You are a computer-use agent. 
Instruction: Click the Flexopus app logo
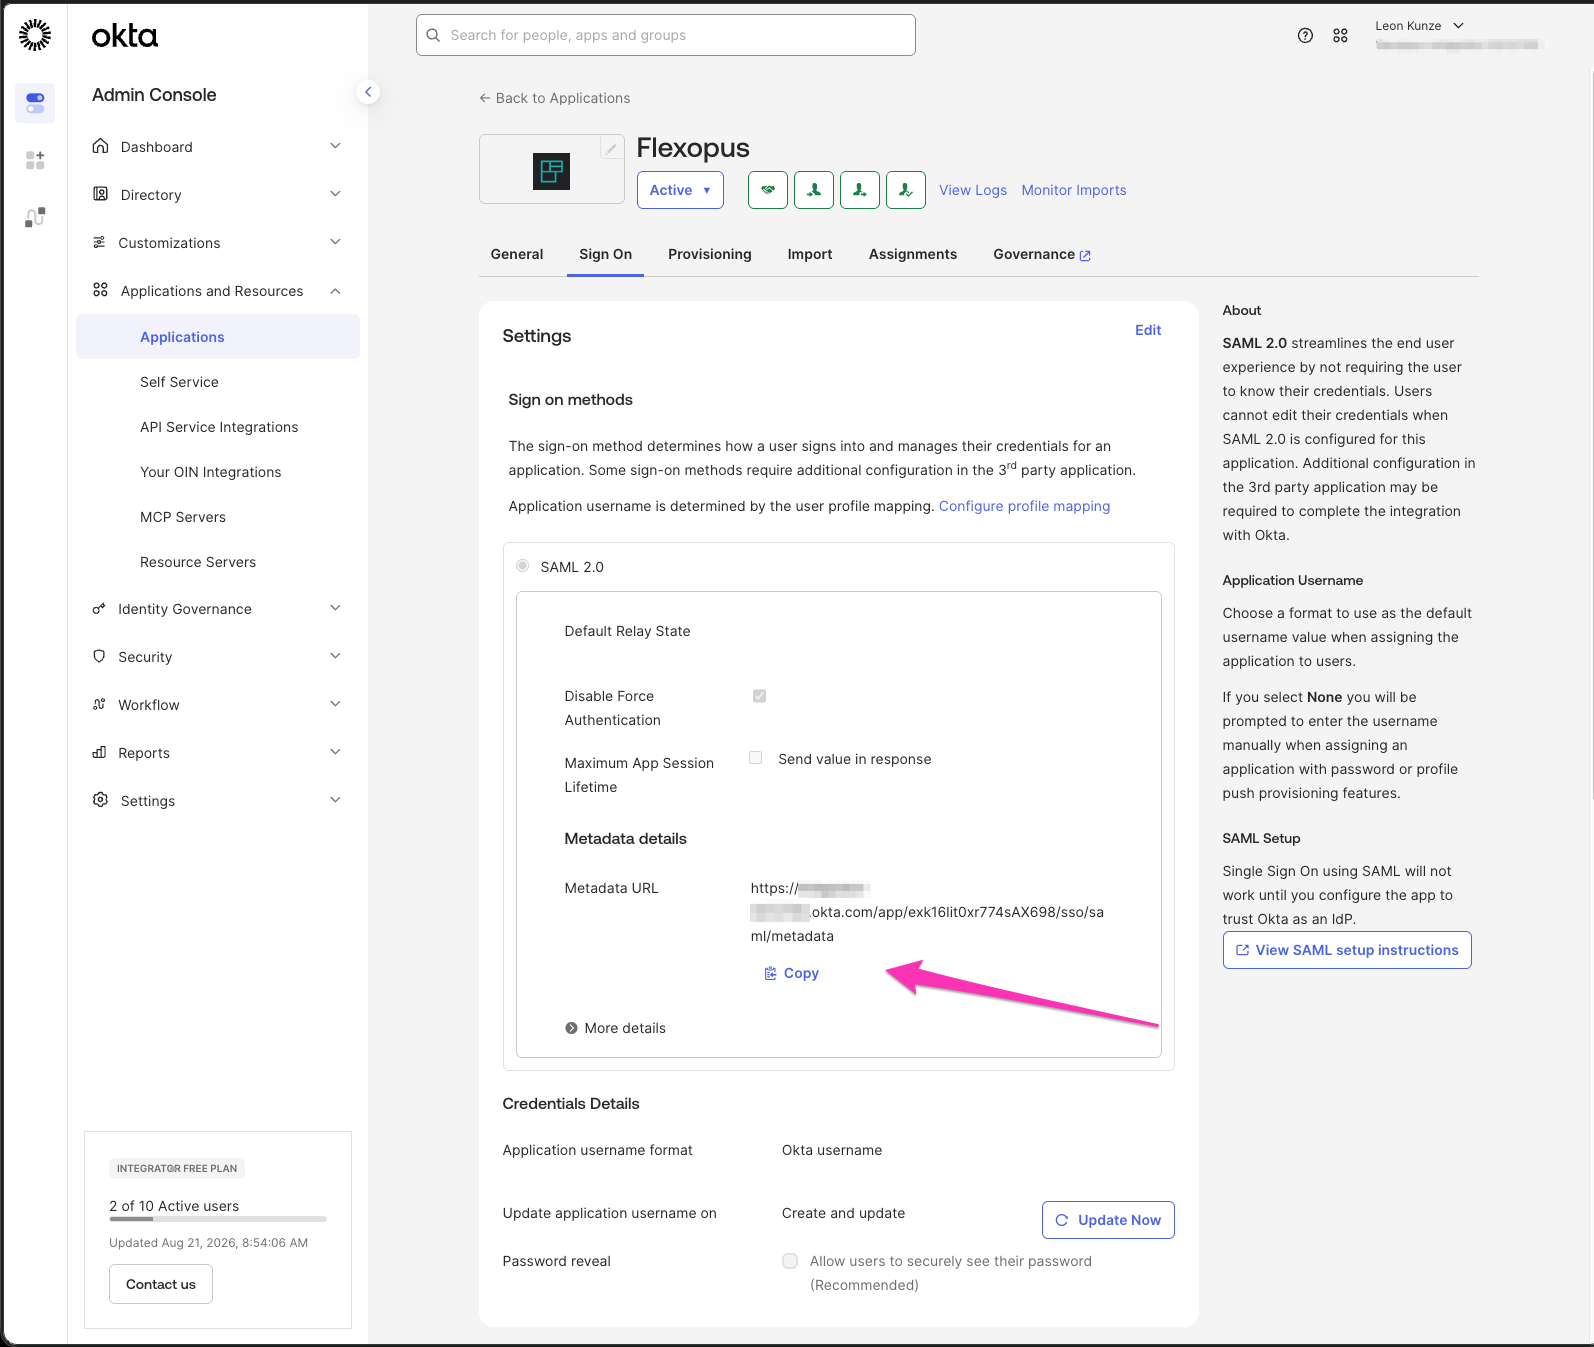551,171
